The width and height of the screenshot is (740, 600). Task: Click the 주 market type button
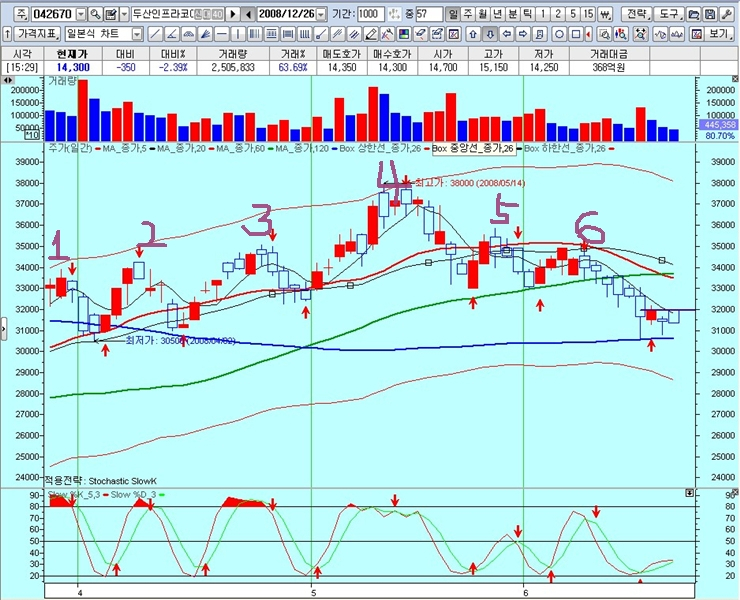point(21,15)
